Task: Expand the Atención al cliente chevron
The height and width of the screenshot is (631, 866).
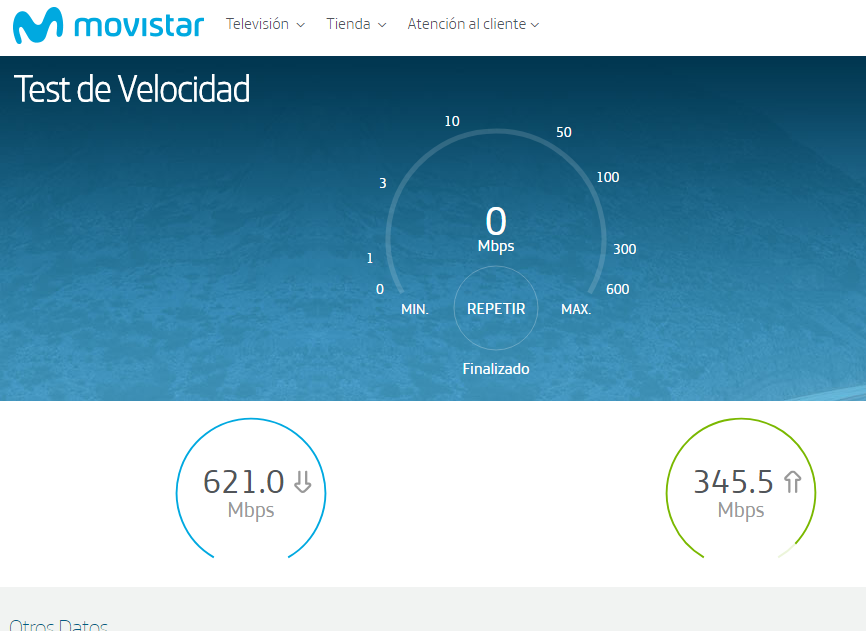Action: pos(535,25)
